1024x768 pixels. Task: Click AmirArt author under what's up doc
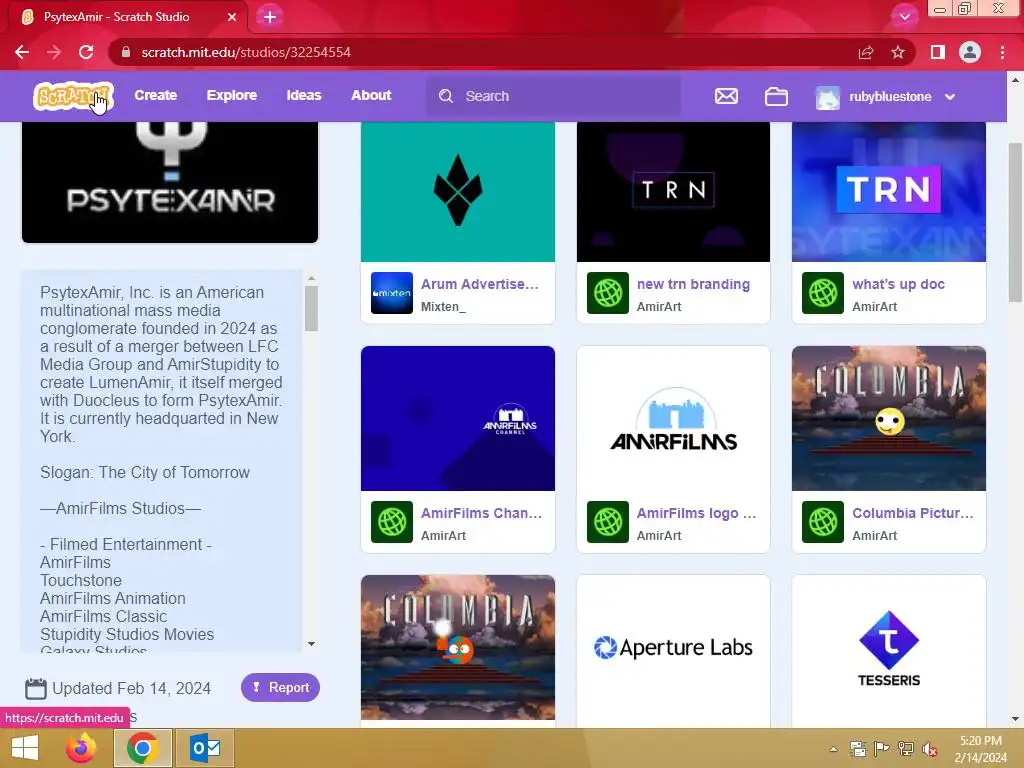[874, 306]
